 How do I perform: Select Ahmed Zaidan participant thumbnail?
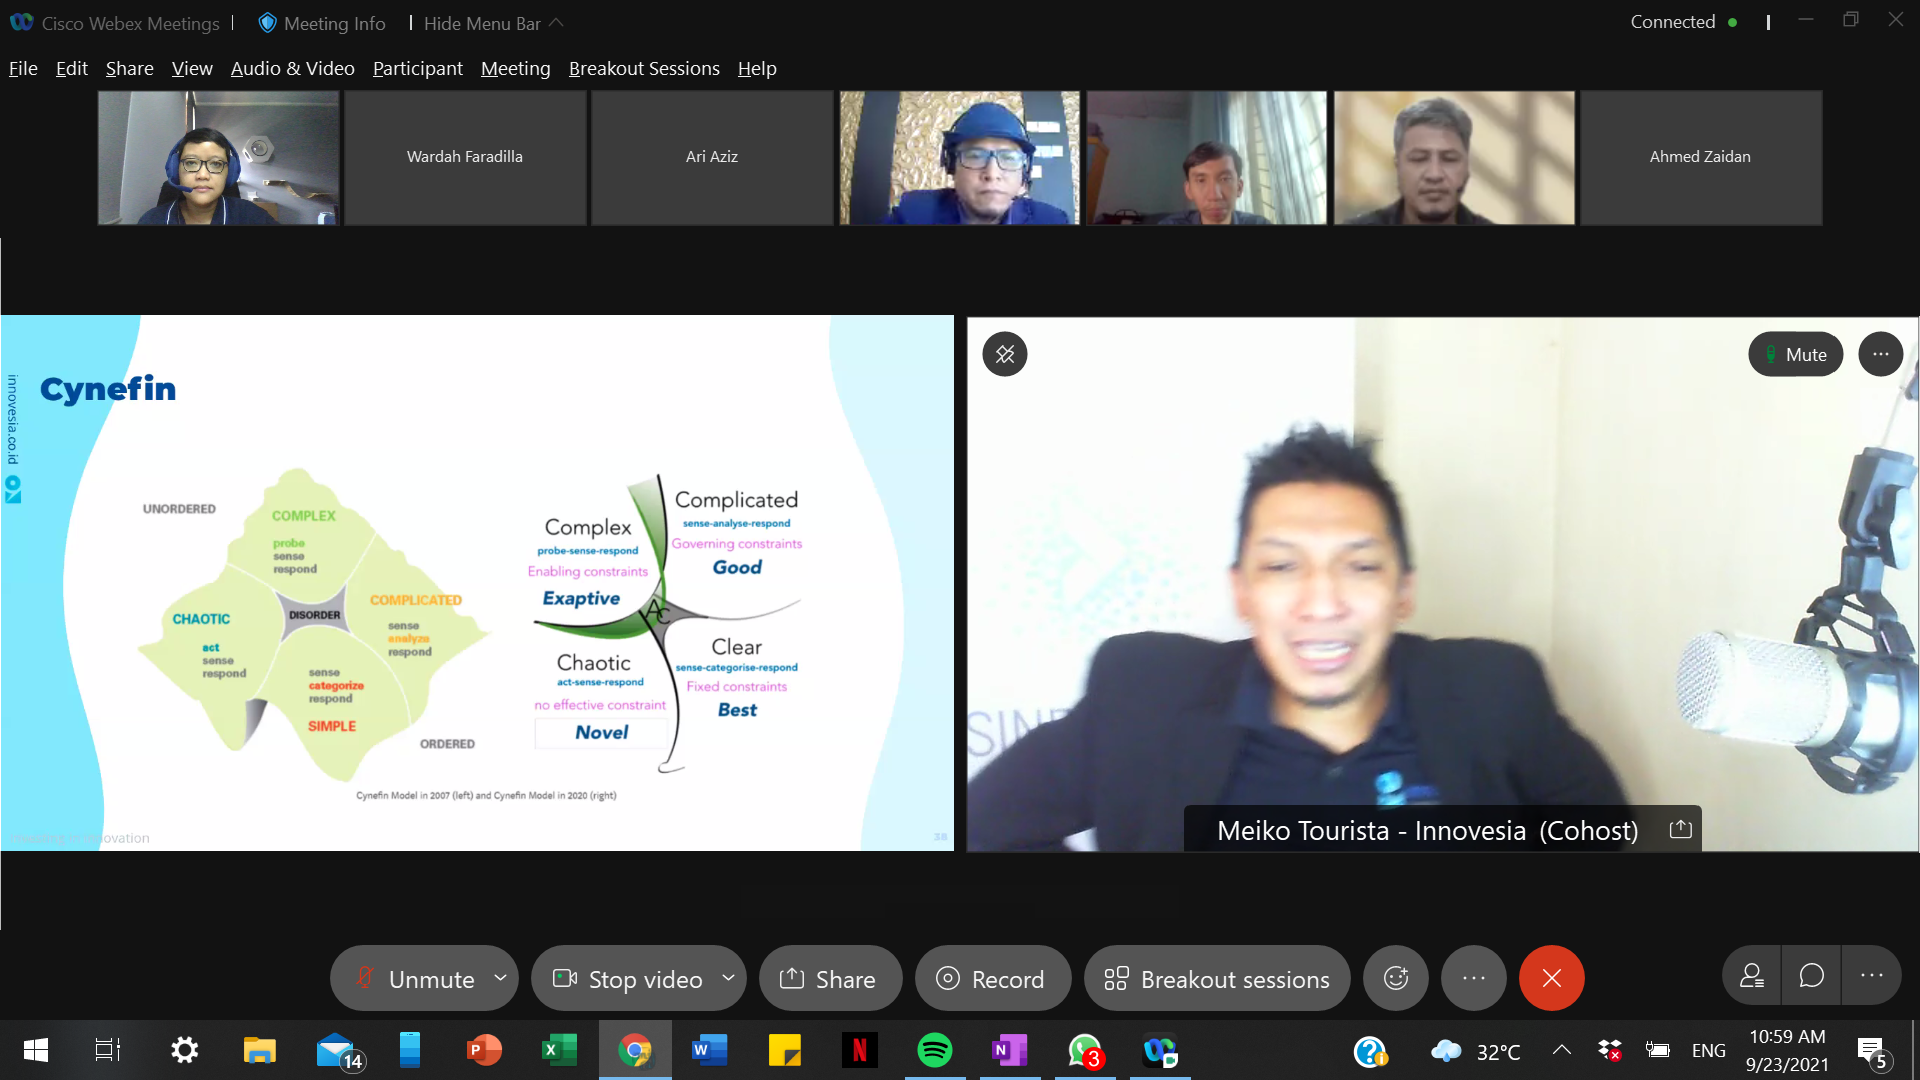click(x=1700, y=157)
